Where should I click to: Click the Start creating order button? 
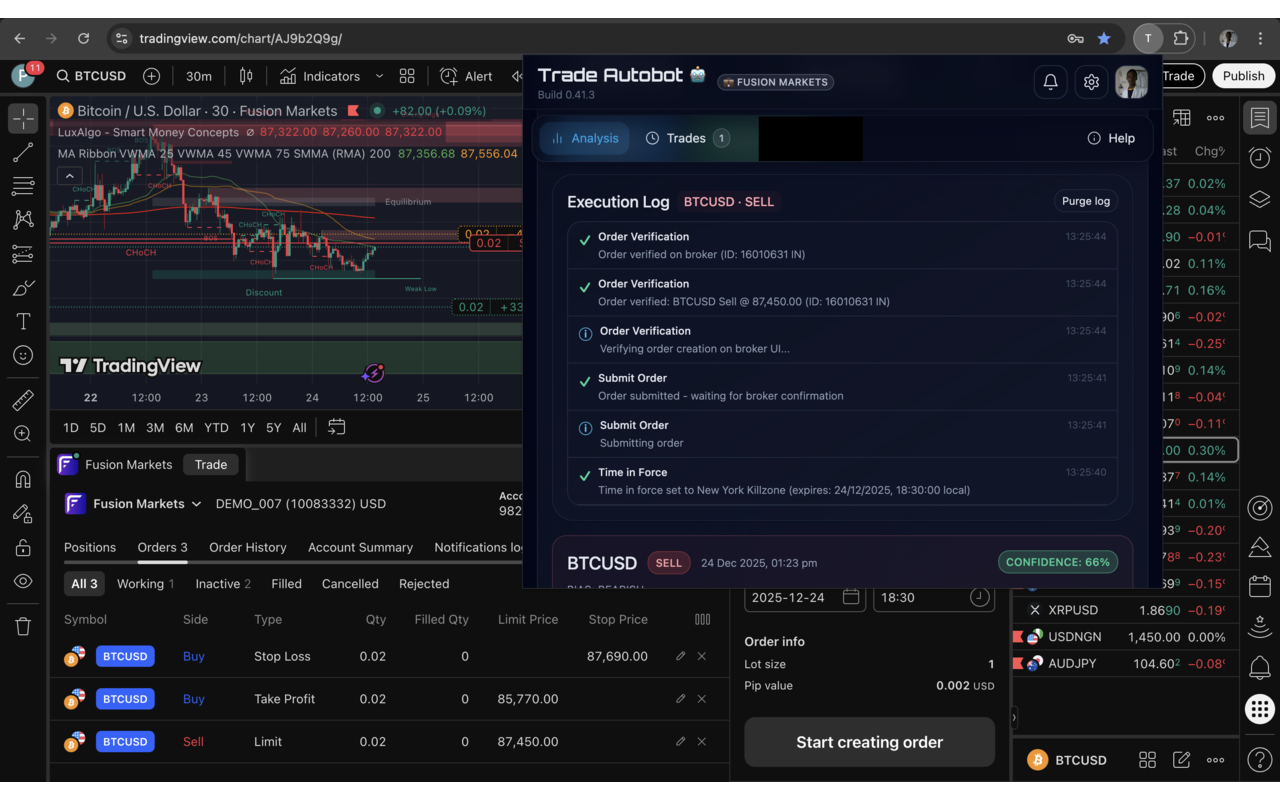869,742
